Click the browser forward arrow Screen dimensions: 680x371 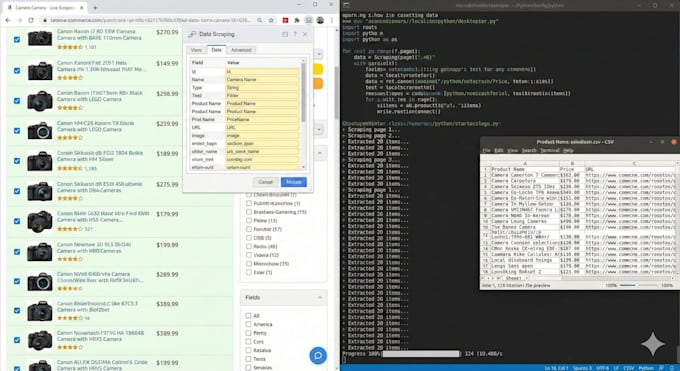(x=20, y=20)
